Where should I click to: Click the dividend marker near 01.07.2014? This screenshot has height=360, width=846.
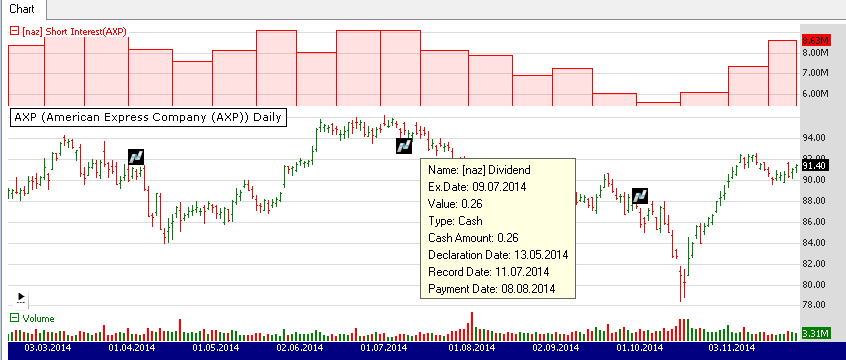404,145
